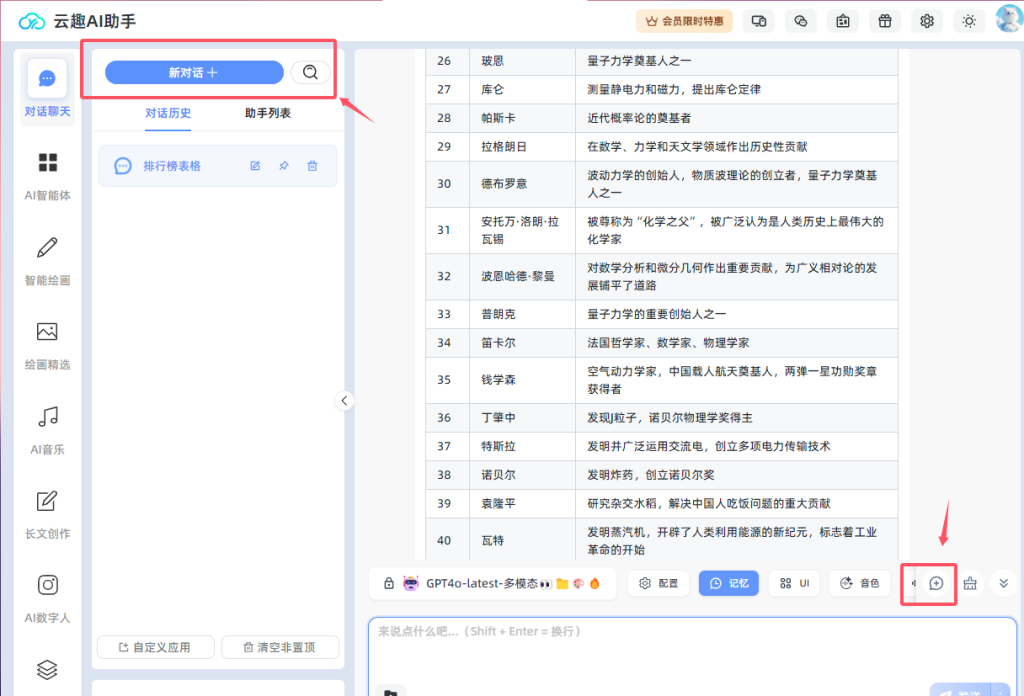Image resolution: width=1024 pixels, height=696 pixels.
Task: Click the folder upload icon below input
Action: (391, 691)
